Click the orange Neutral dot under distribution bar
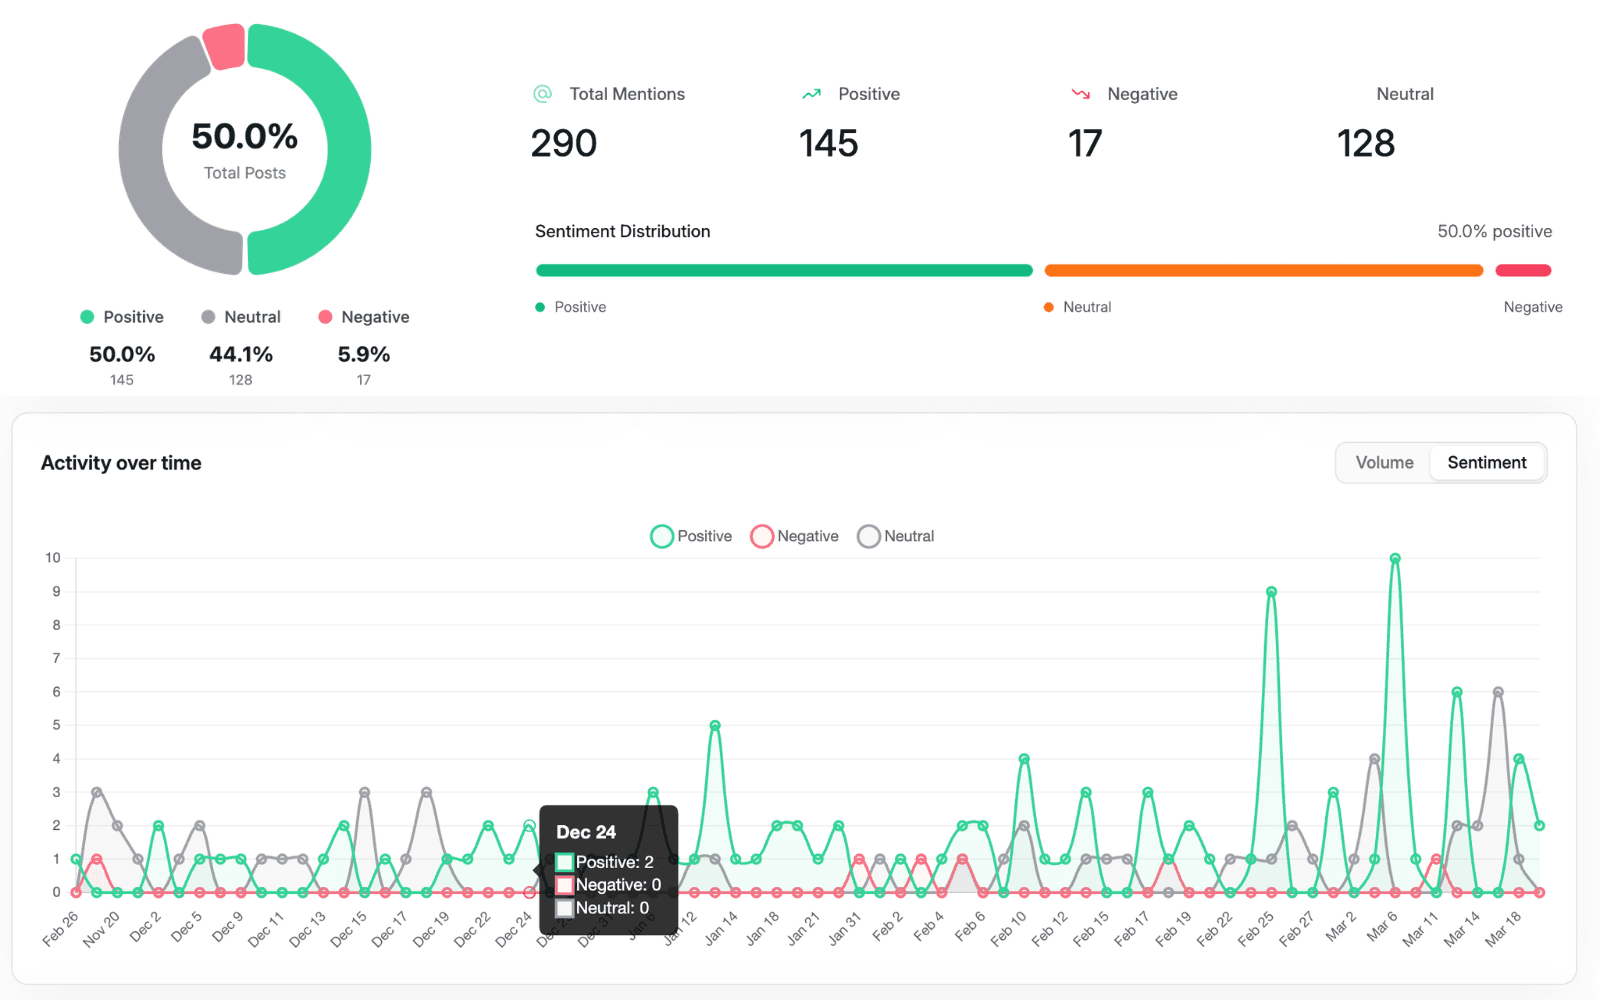Image resolution: width=1600 pixels, height=1000 pixels. coord(1048,307)
